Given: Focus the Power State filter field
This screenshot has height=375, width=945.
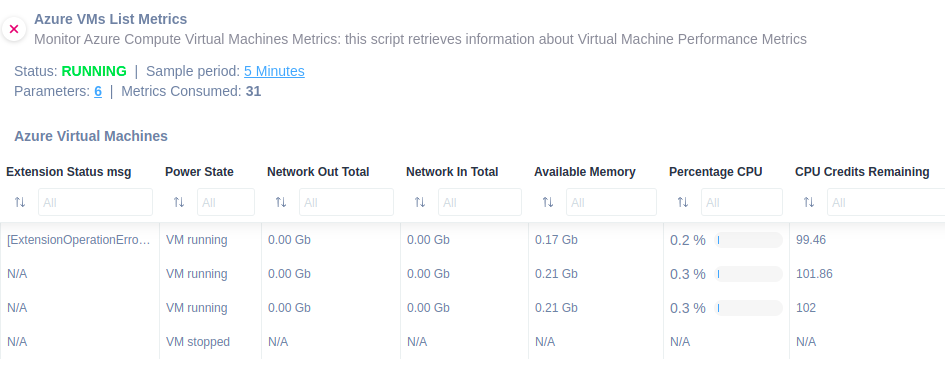Looking at the screenshot, I should point(226,202).
